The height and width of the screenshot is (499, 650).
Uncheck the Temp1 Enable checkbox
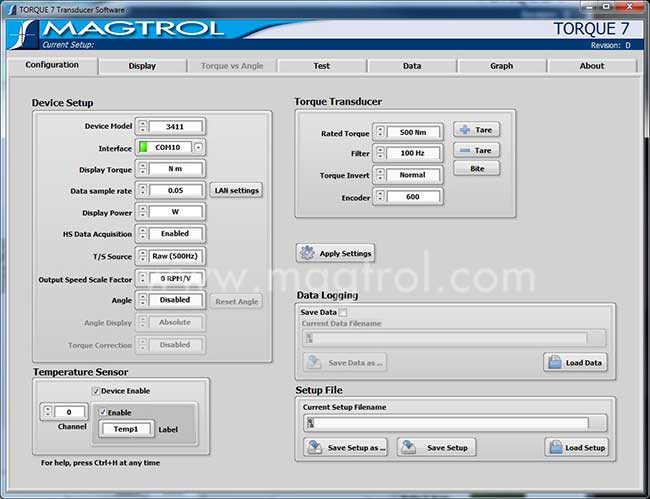tap(102, 412)
